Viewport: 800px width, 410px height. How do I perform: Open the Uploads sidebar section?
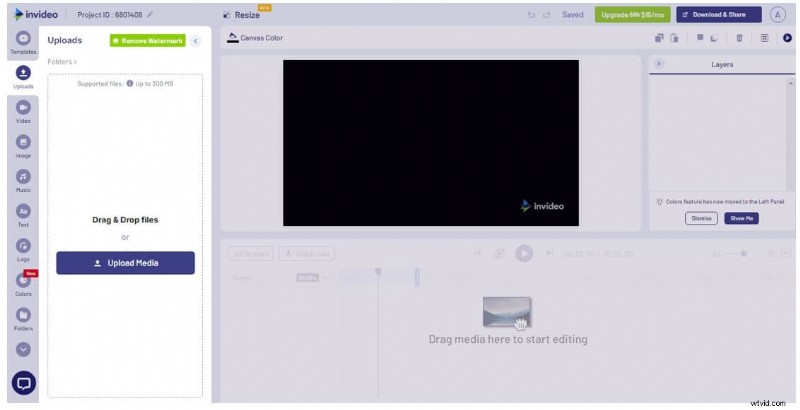click(x=23, y=76)
